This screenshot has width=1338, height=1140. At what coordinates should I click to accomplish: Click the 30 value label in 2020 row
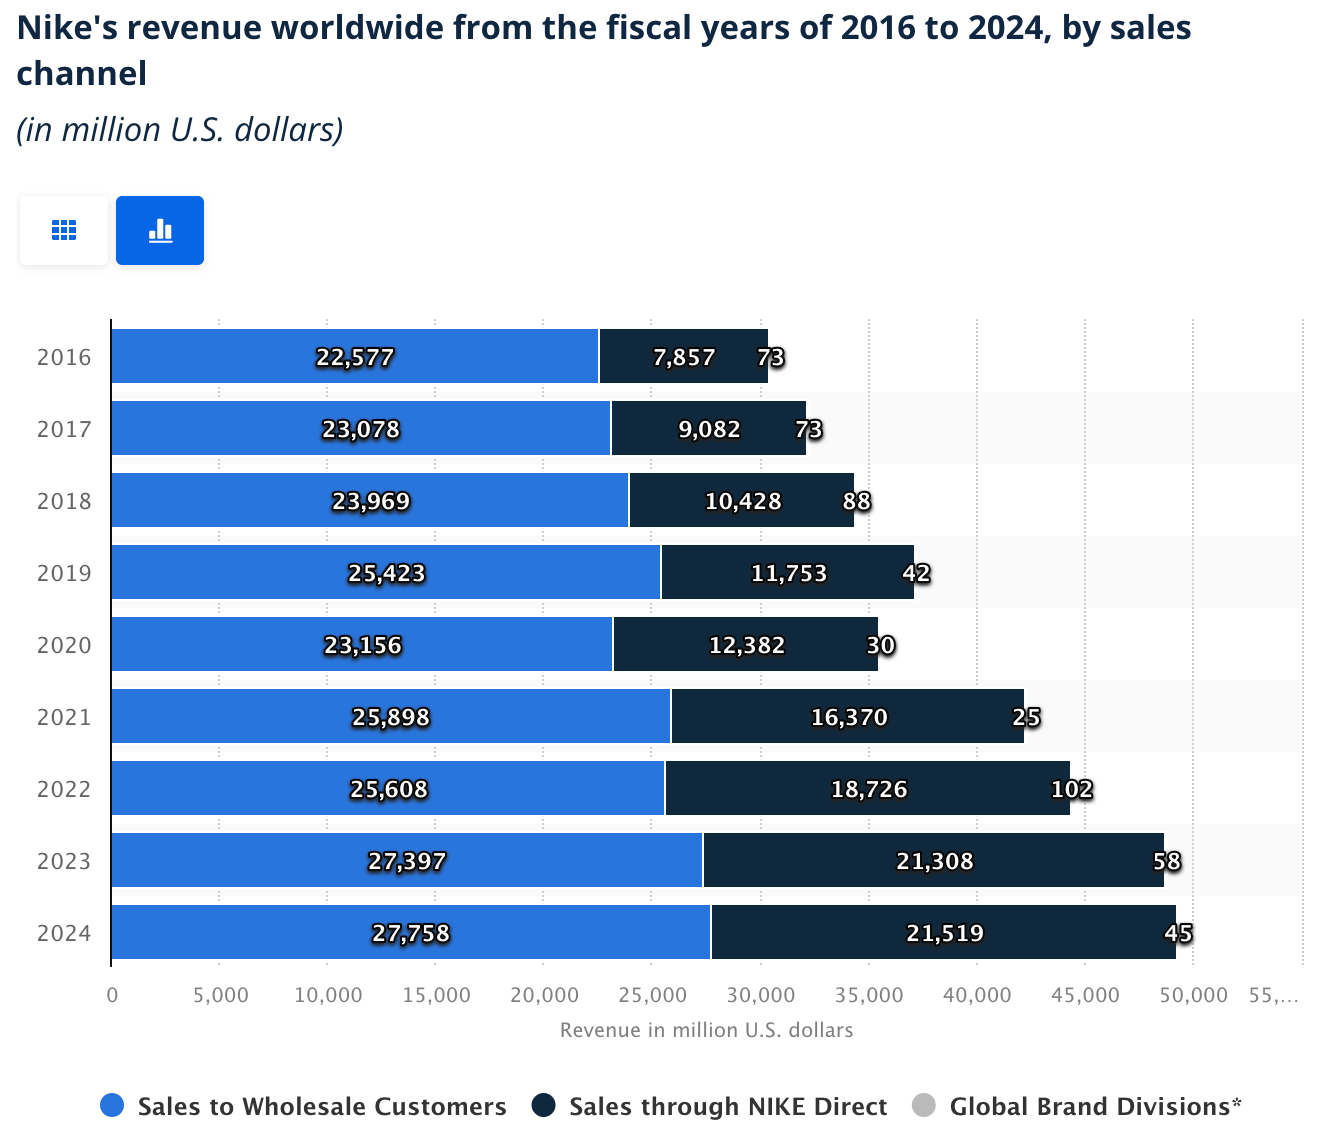(x=881, y=645)
